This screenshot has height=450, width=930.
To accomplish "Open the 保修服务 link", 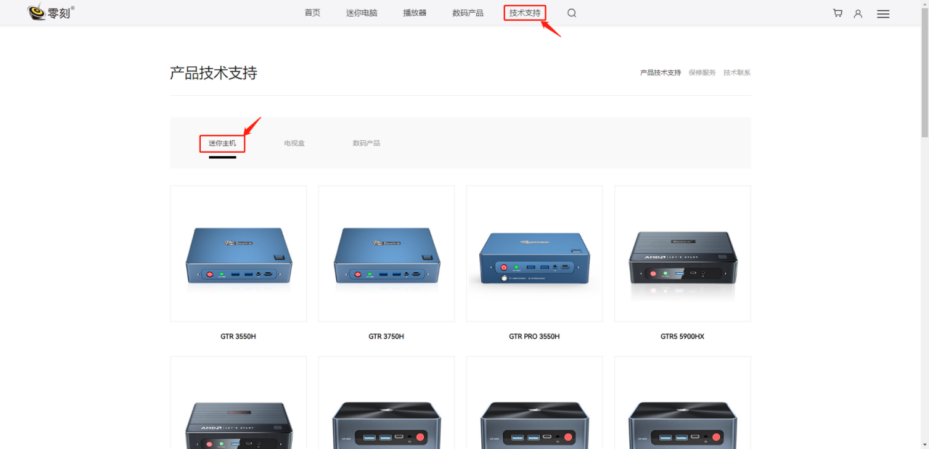I will pyautogui.click(x=702, y=73).
